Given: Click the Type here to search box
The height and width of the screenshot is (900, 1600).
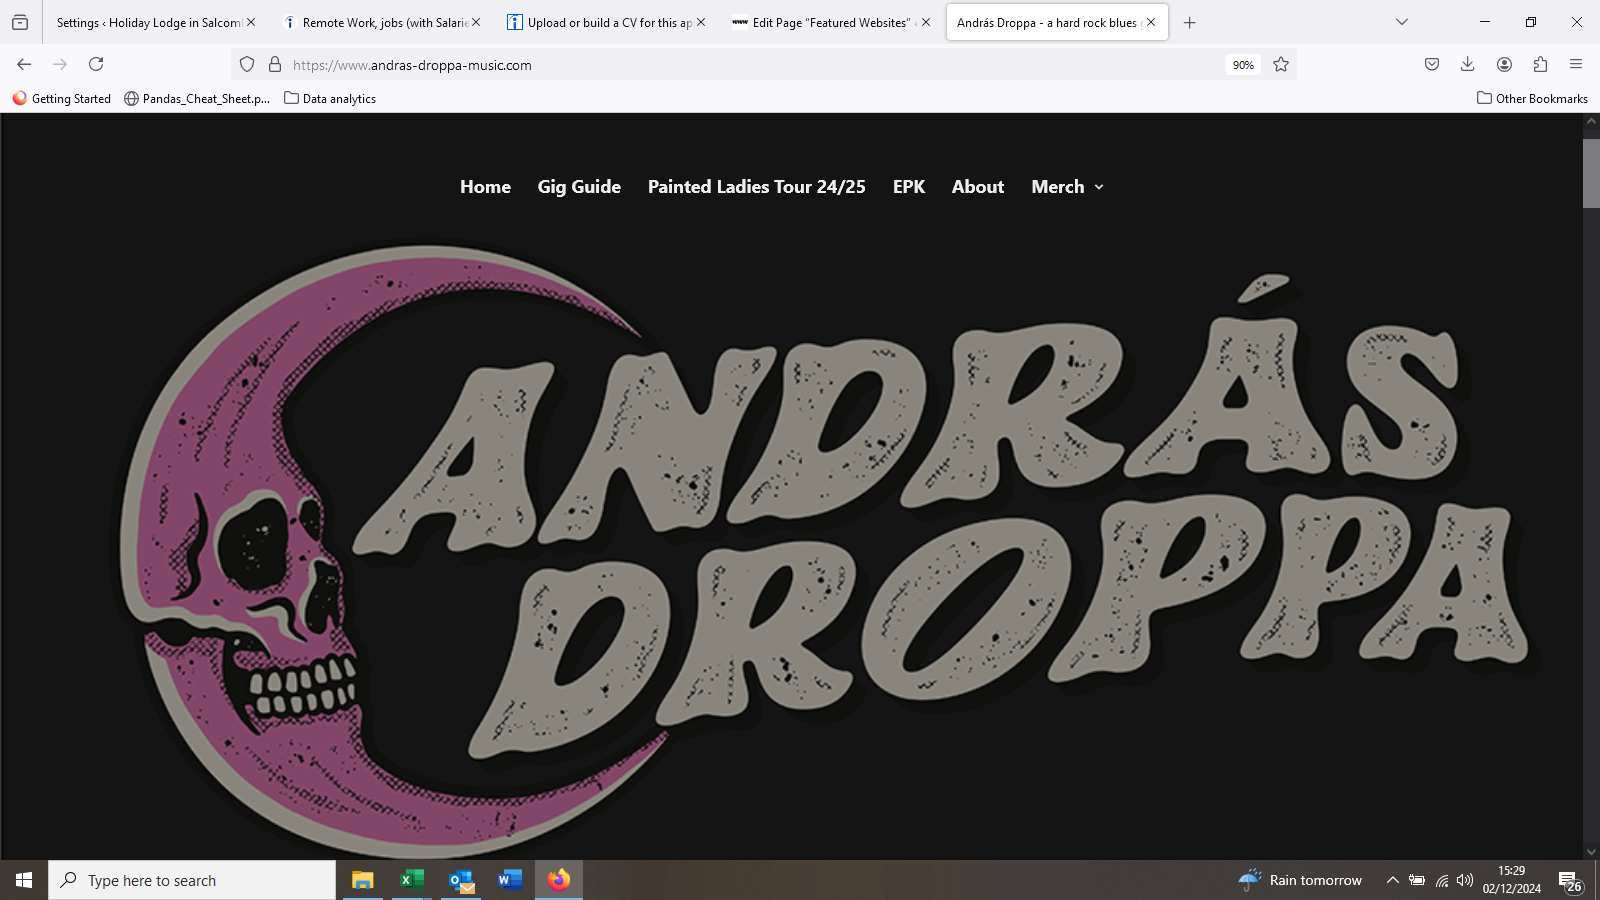Looking at the screenshot, I should (x=192, y=880).
